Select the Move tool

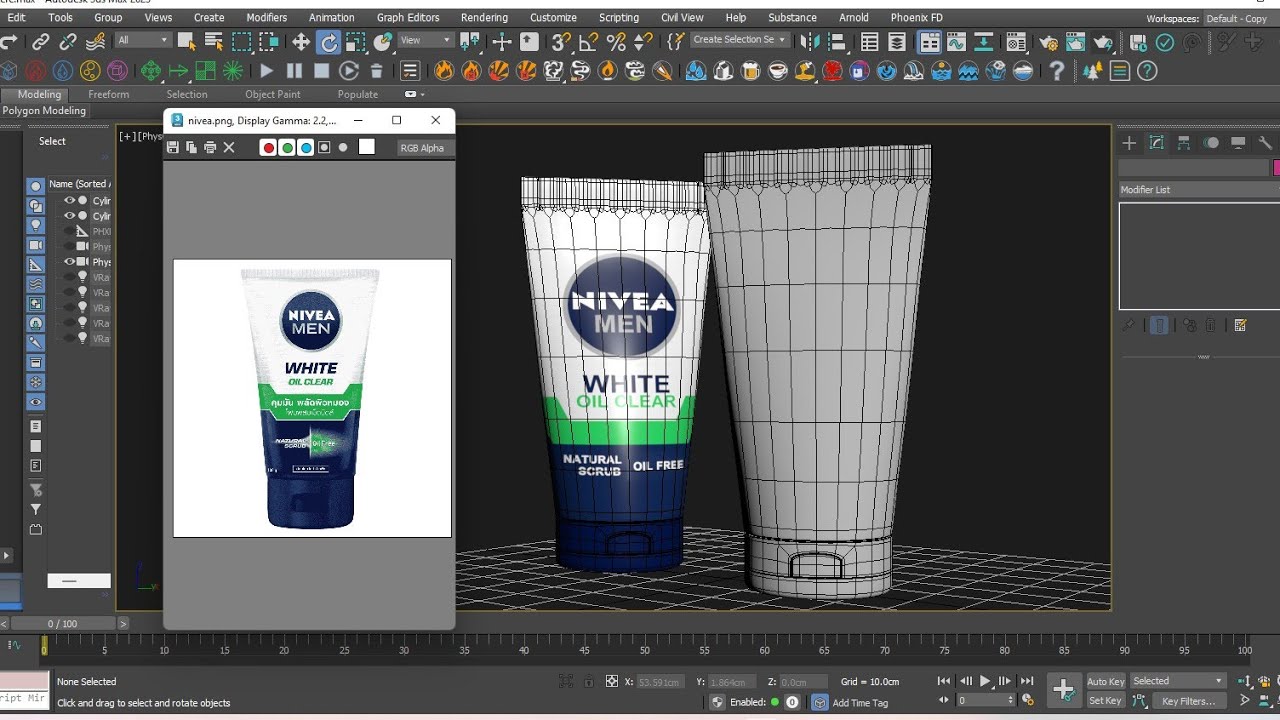pyautogui.click(x=301, y=42)
